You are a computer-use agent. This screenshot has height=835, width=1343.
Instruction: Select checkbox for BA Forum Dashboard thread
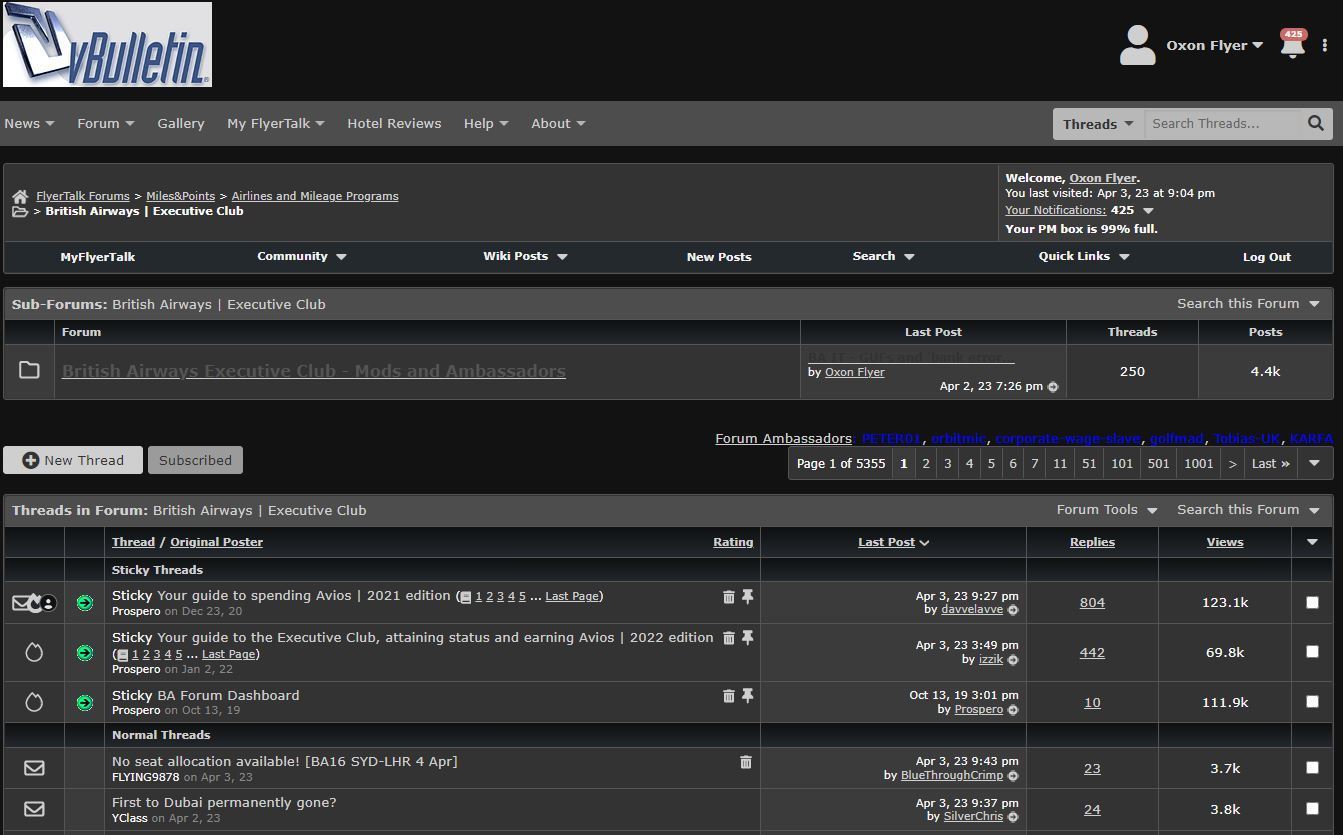pos(1312,702)
